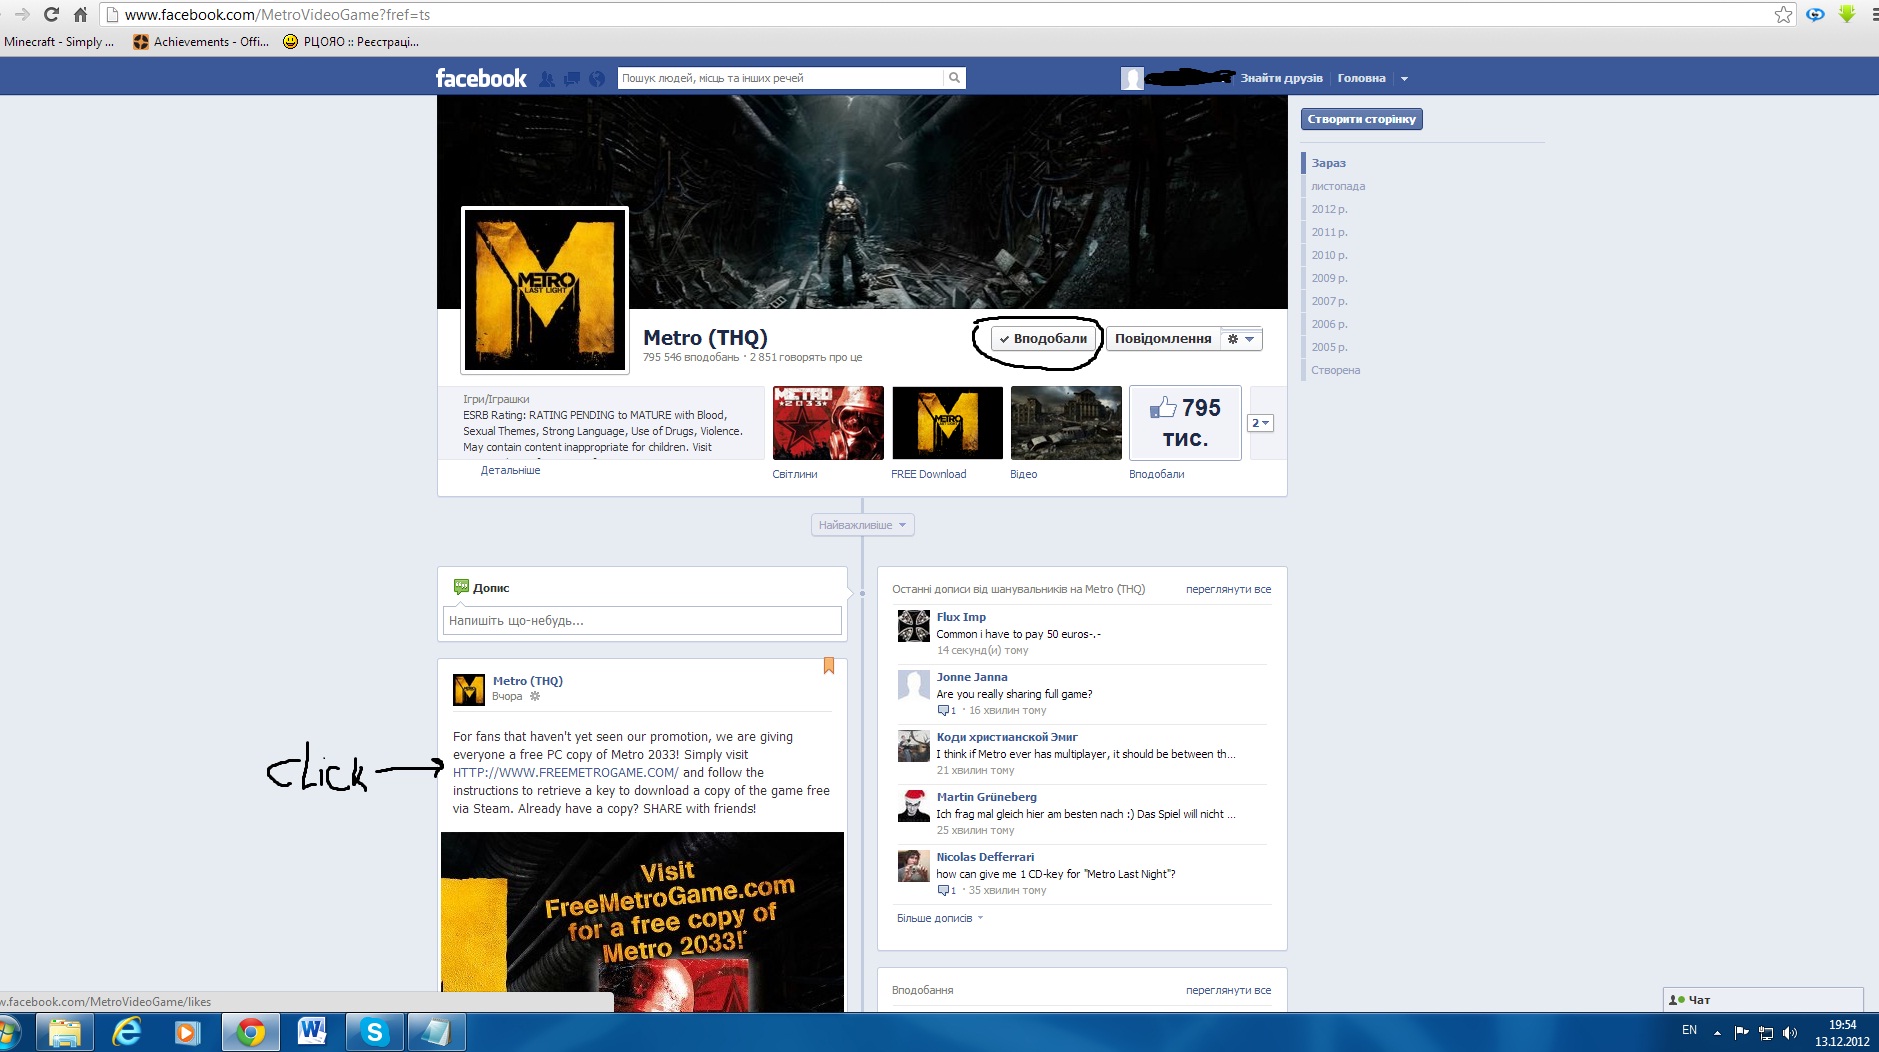The height and width of the screenshot is (1052, 1879).
Task: Open the Facebook messages icon
Action: click(x=572, y=79)
